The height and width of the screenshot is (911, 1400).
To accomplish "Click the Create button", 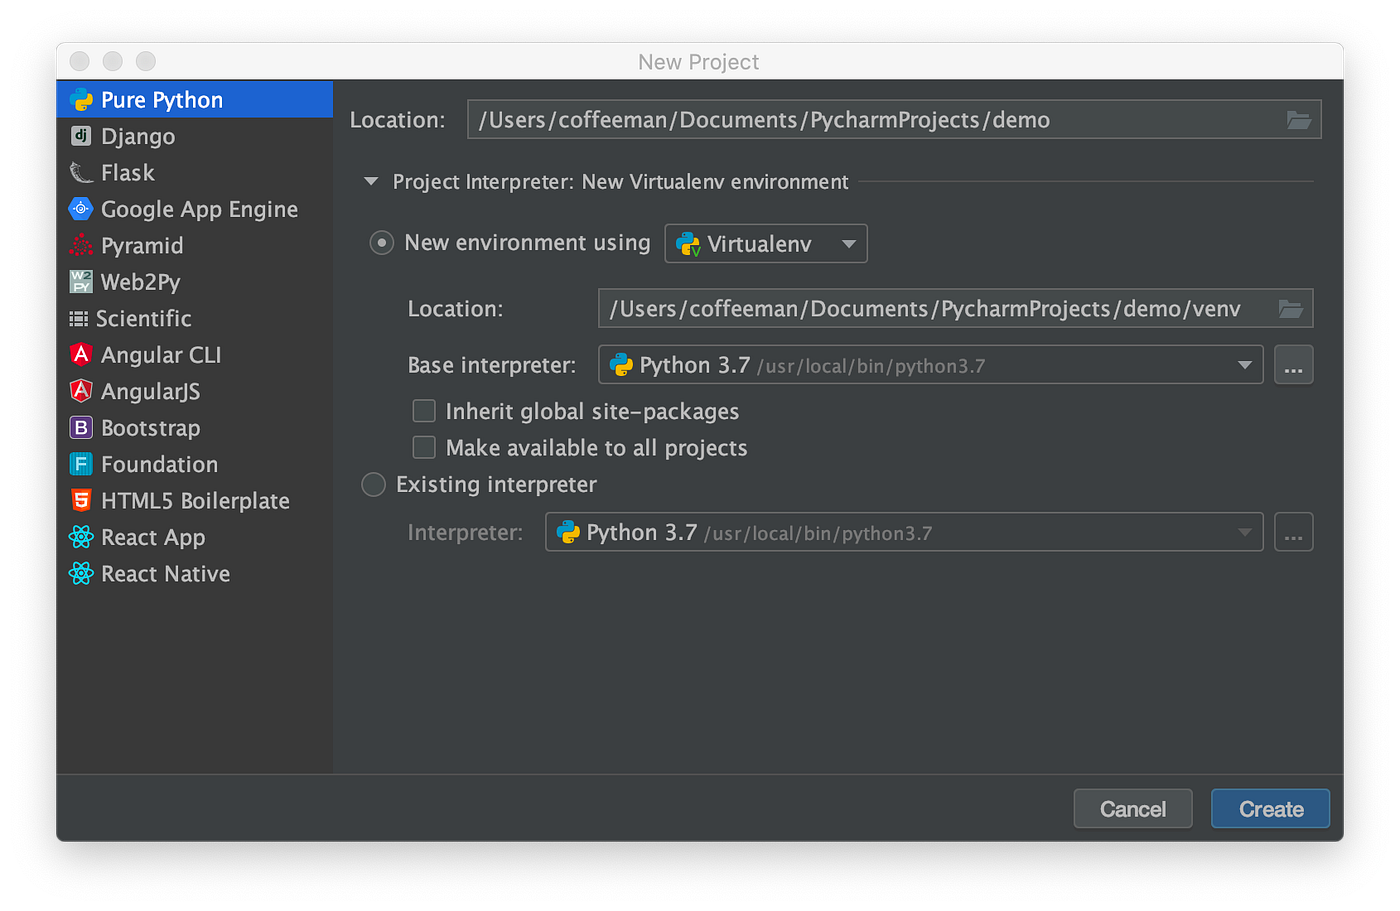I will point(1270,808).
